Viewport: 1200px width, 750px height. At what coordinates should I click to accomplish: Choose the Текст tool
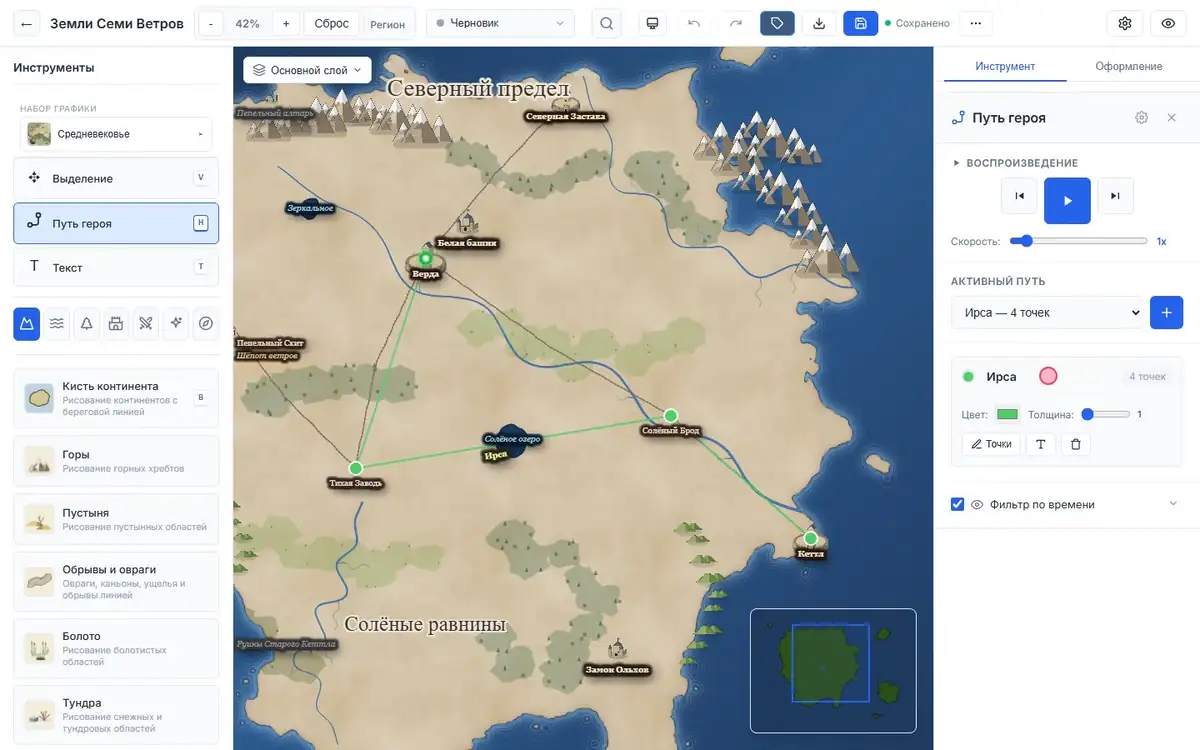116,267
